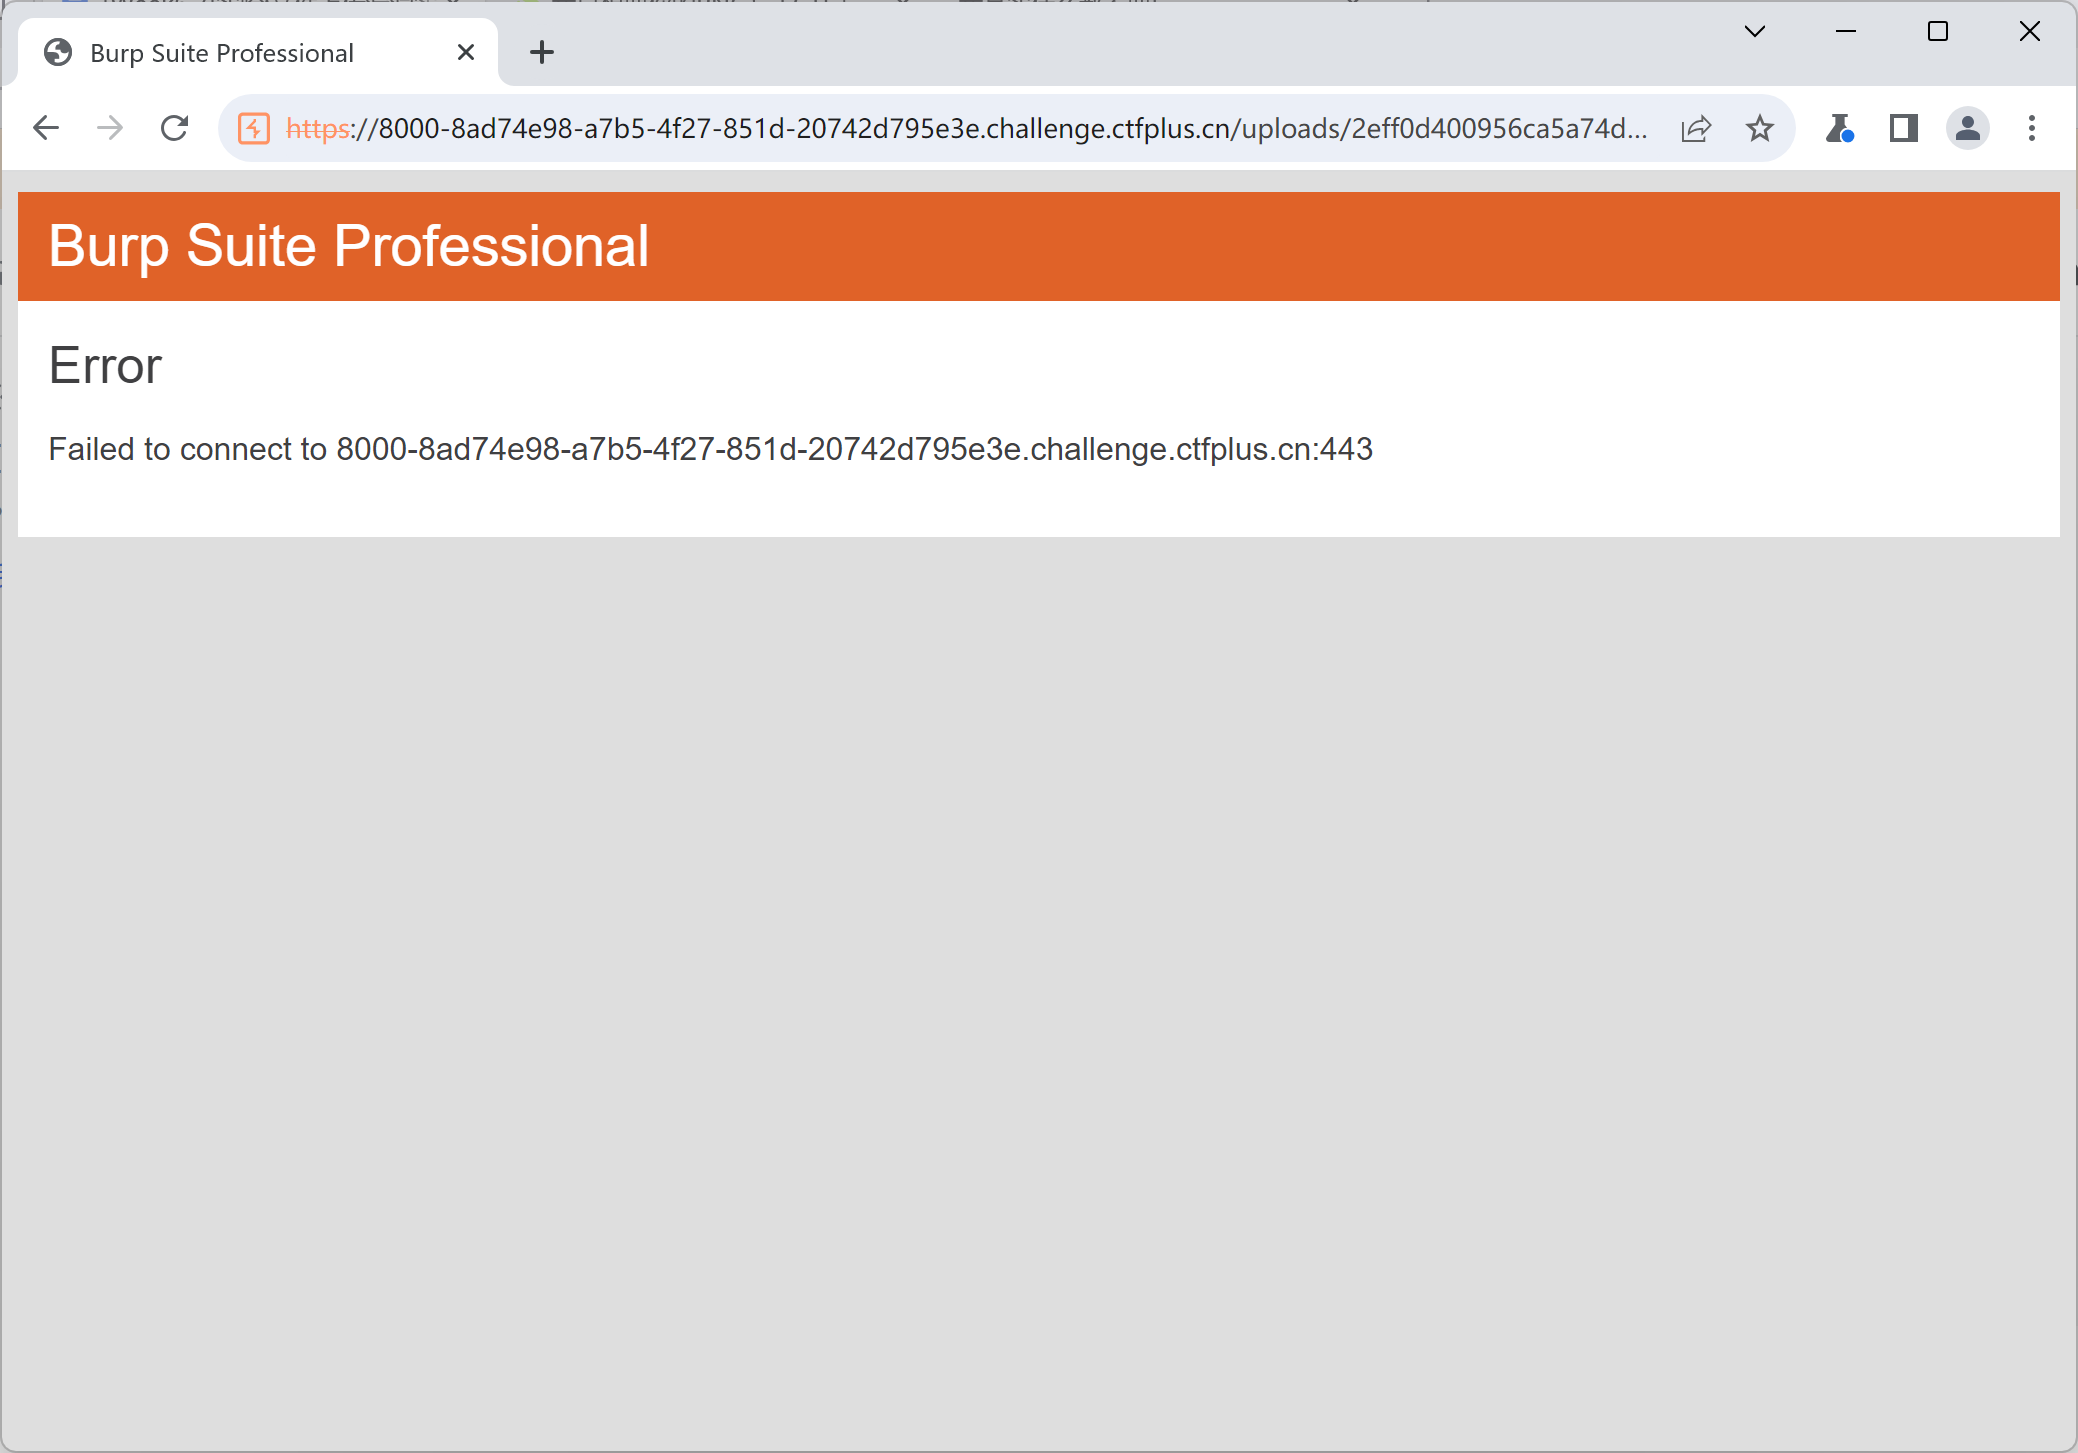Close the Burp Suite Professional tab

(x=466, y=52)
